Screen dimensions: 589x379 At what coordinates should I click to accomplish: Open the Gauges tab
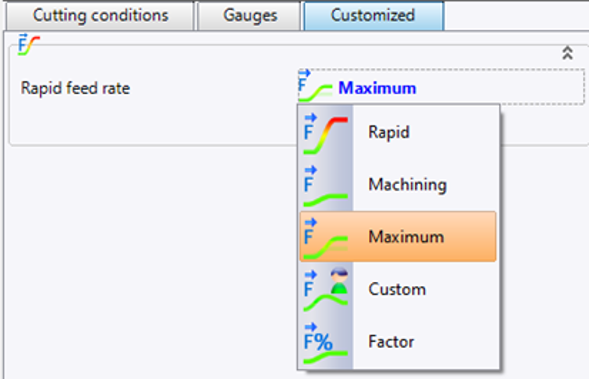click(249, 16)
